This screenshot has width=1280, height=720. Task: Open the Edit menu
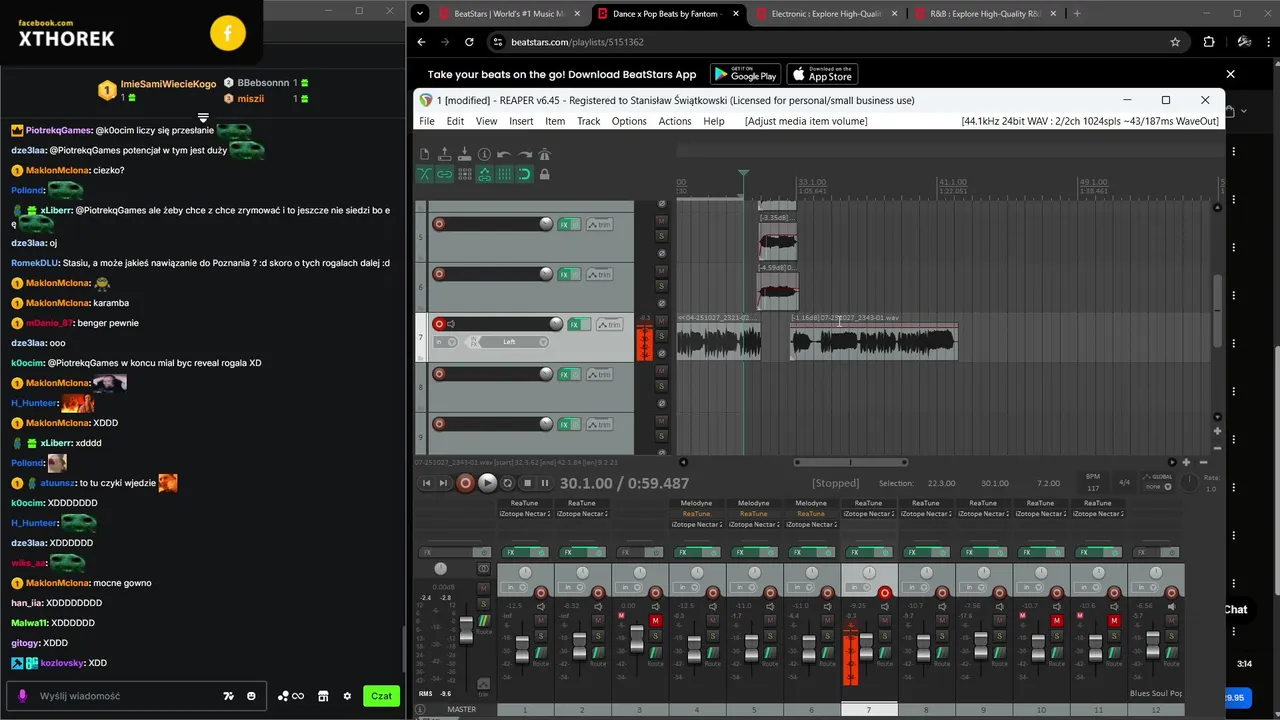455,121
